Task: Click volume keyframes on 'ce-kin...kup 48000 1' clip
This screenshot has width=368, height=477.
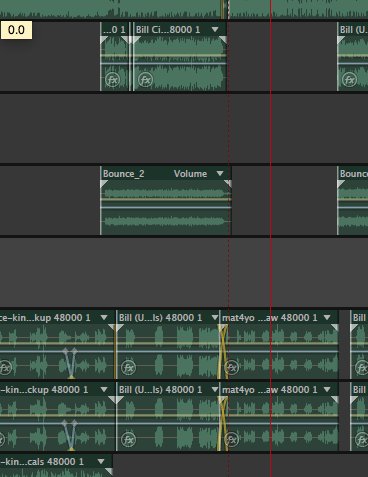Action: (70, 363)
